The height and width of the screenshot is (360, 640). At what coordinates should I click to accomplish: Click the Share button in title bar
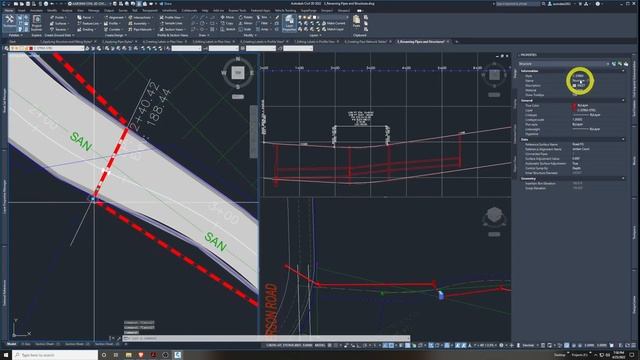[166, 4]
